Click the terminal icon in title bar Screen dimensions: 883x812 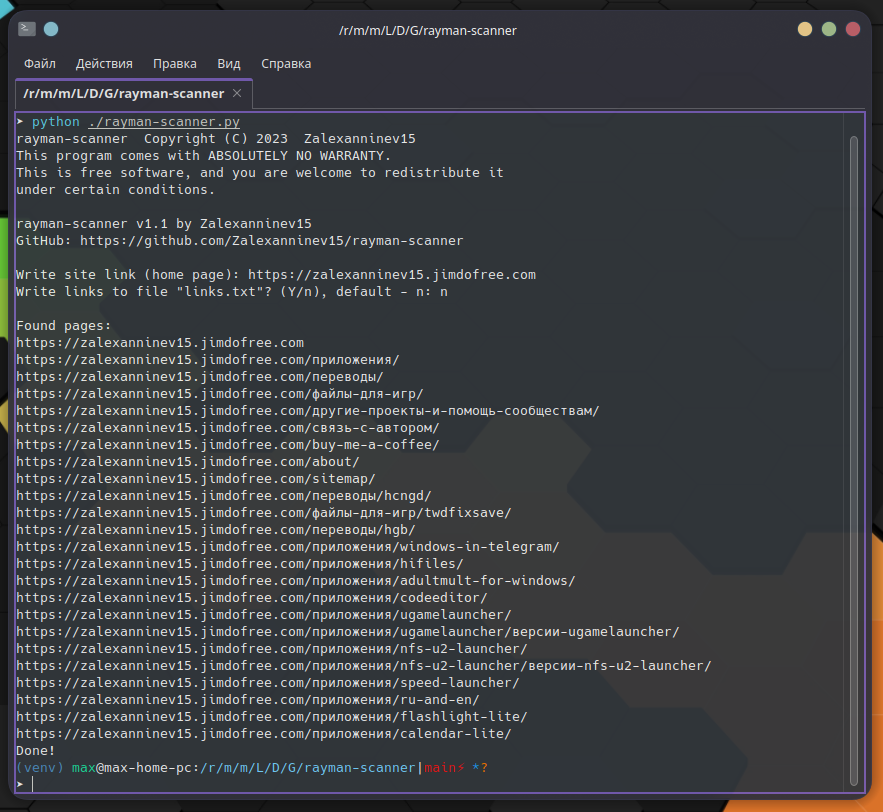click(x=27, y=29)
